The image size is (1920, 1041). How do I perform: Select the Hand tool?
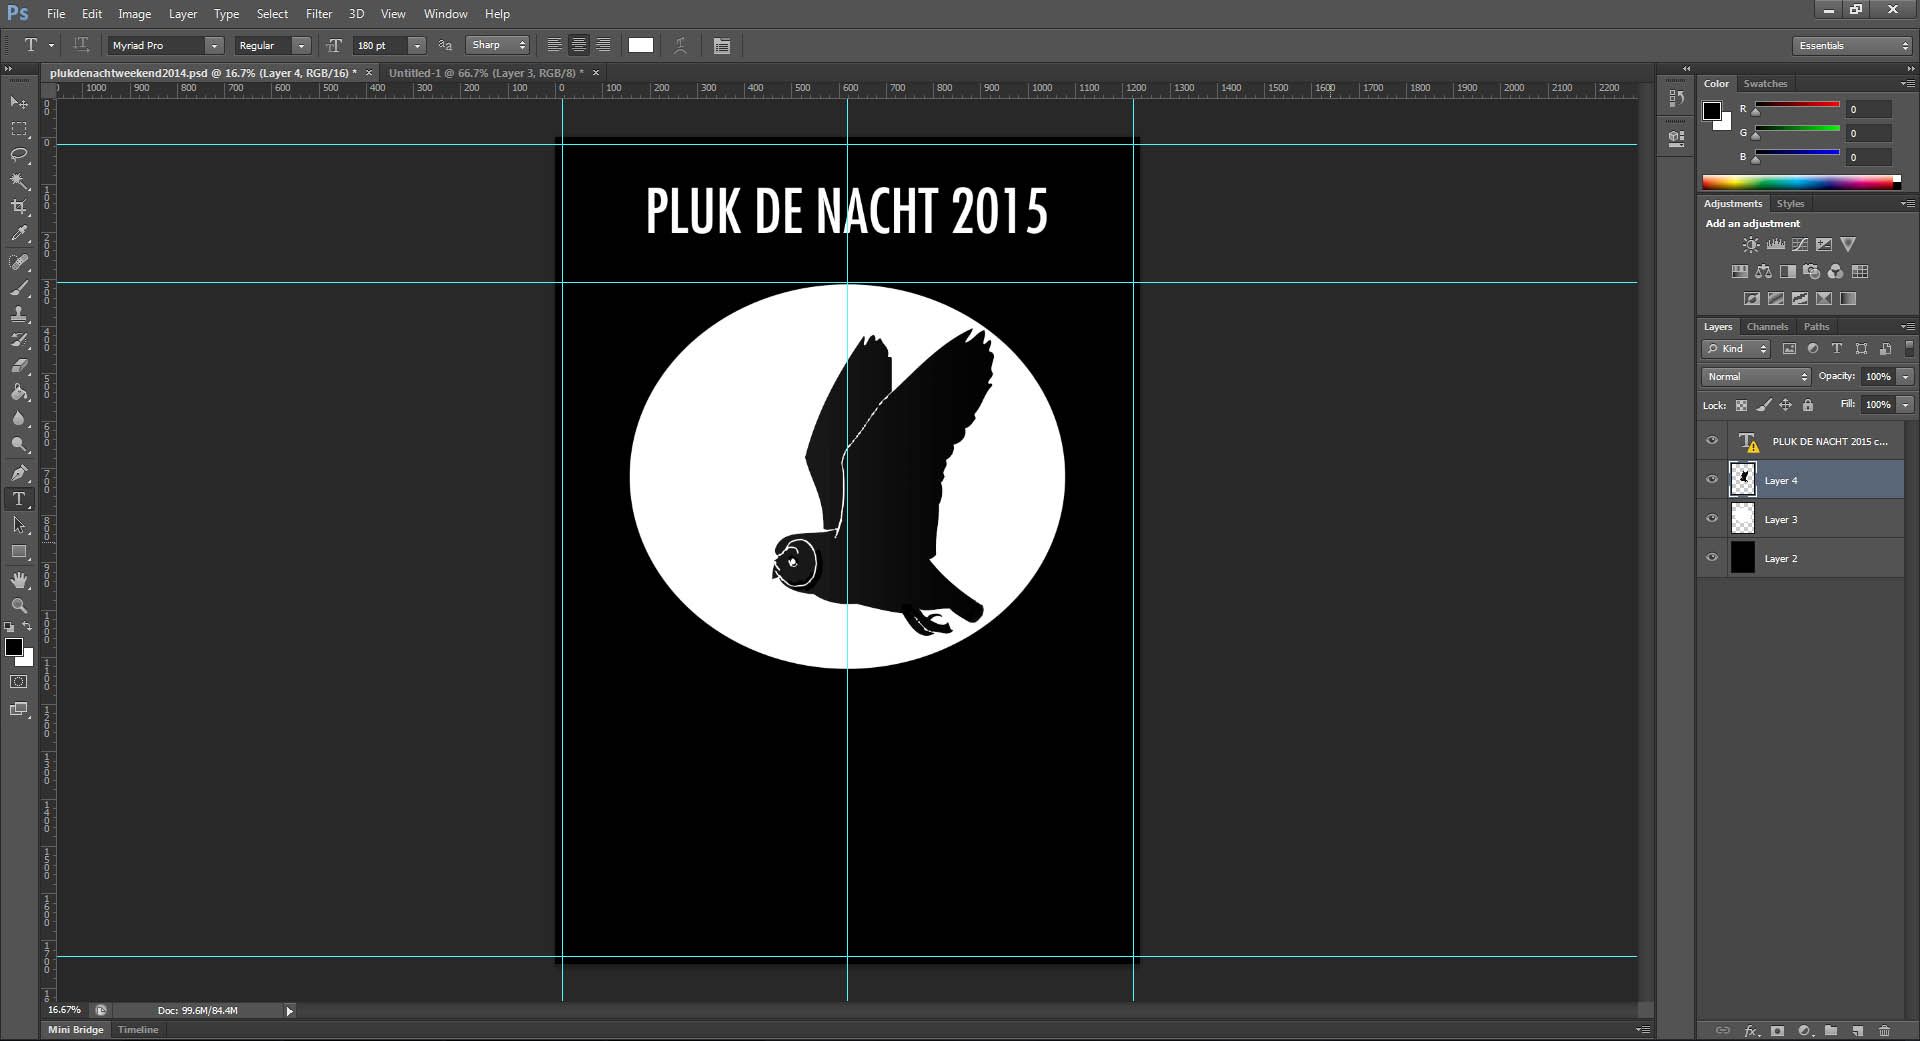tap(19, 580)
